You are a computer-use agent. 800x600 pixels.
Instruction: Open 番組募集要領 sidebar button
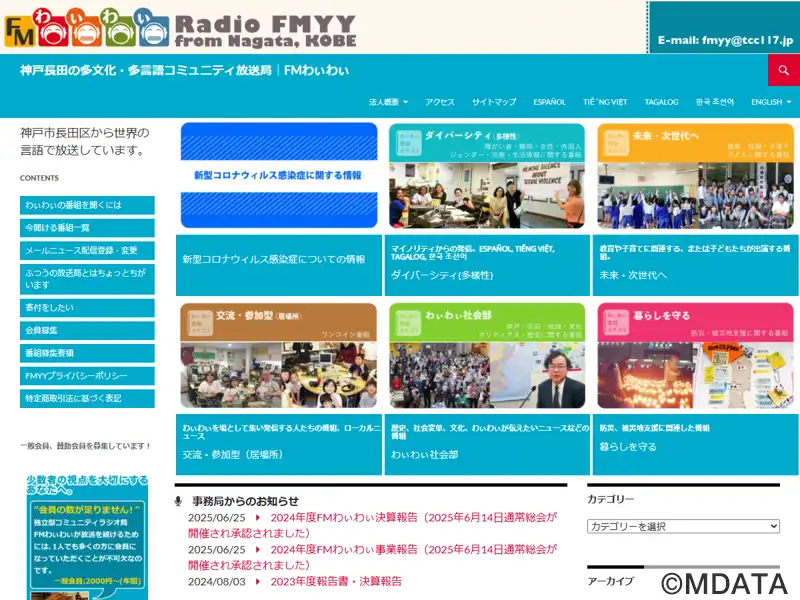tap(87, 353)
